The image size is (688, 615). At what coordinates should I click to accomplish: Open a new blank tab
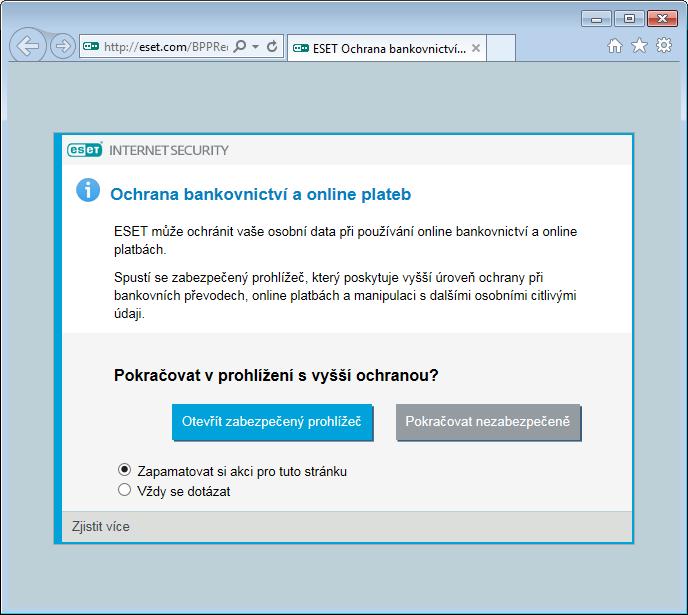pos(501,48)
